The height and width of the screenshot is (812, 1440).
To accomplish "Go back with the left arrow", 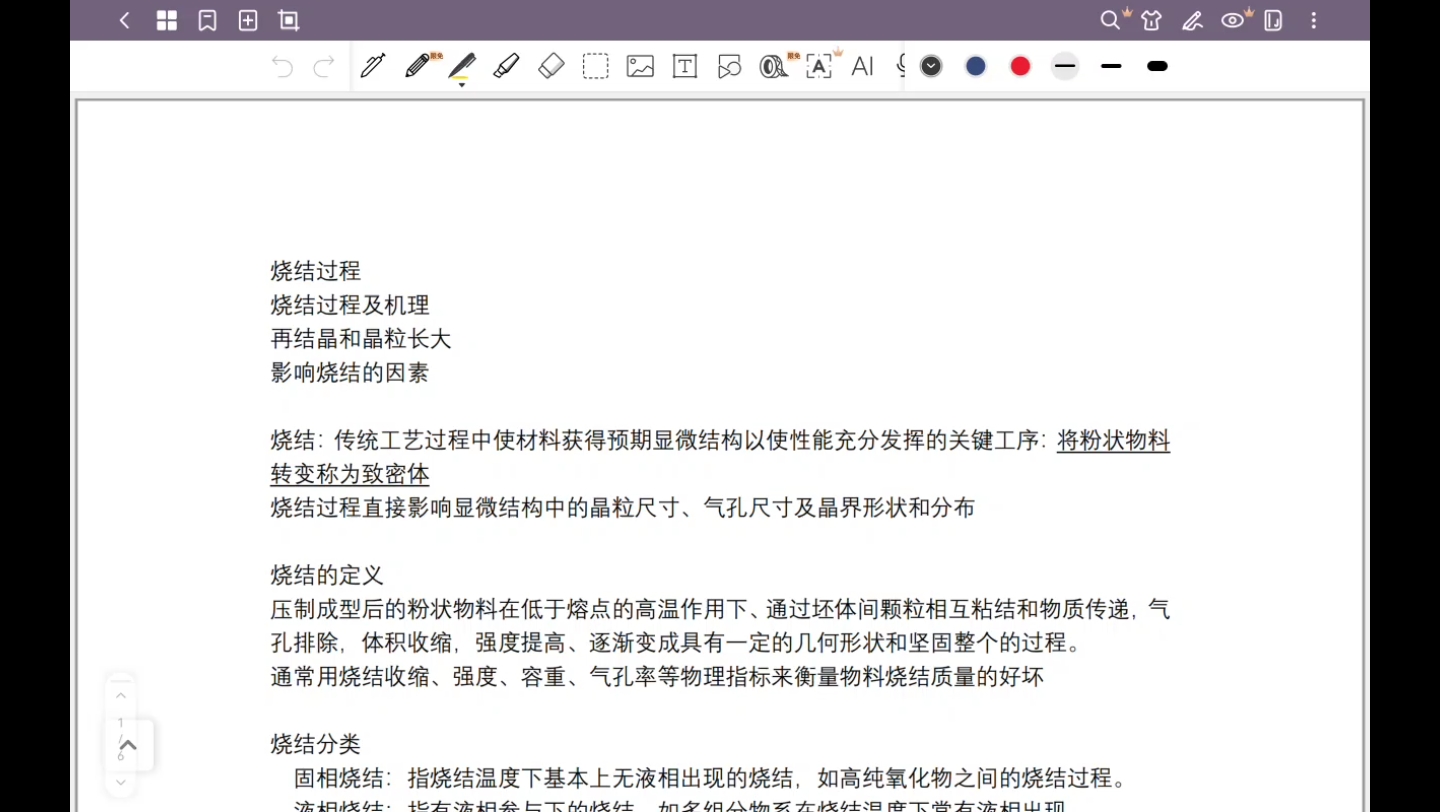I will 125,20.
